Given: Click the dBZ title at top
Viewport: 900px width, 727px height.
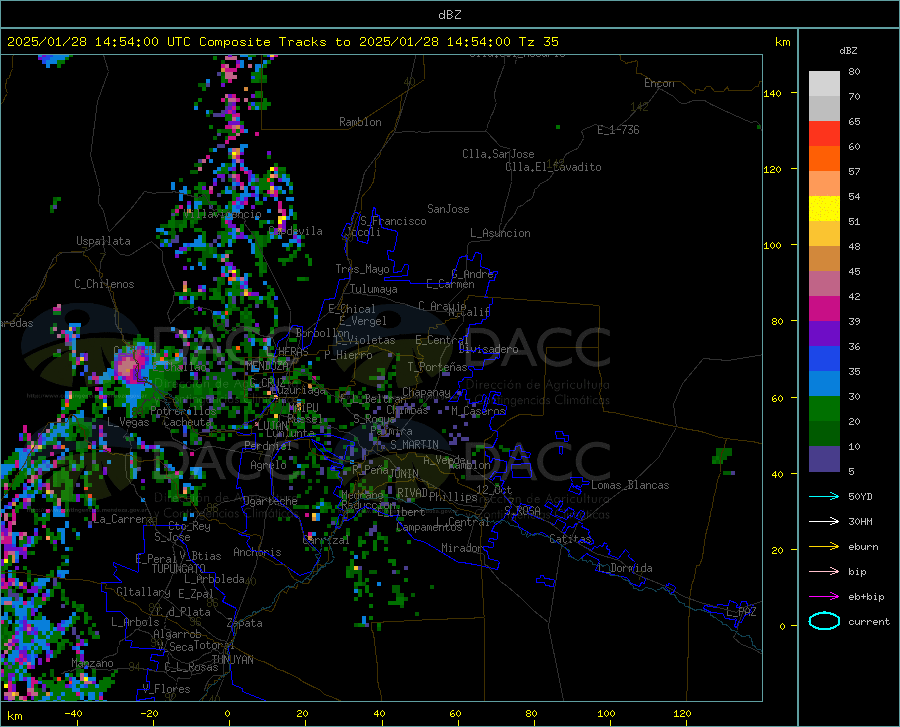Looking at the screenshot, I should [449, 15].
